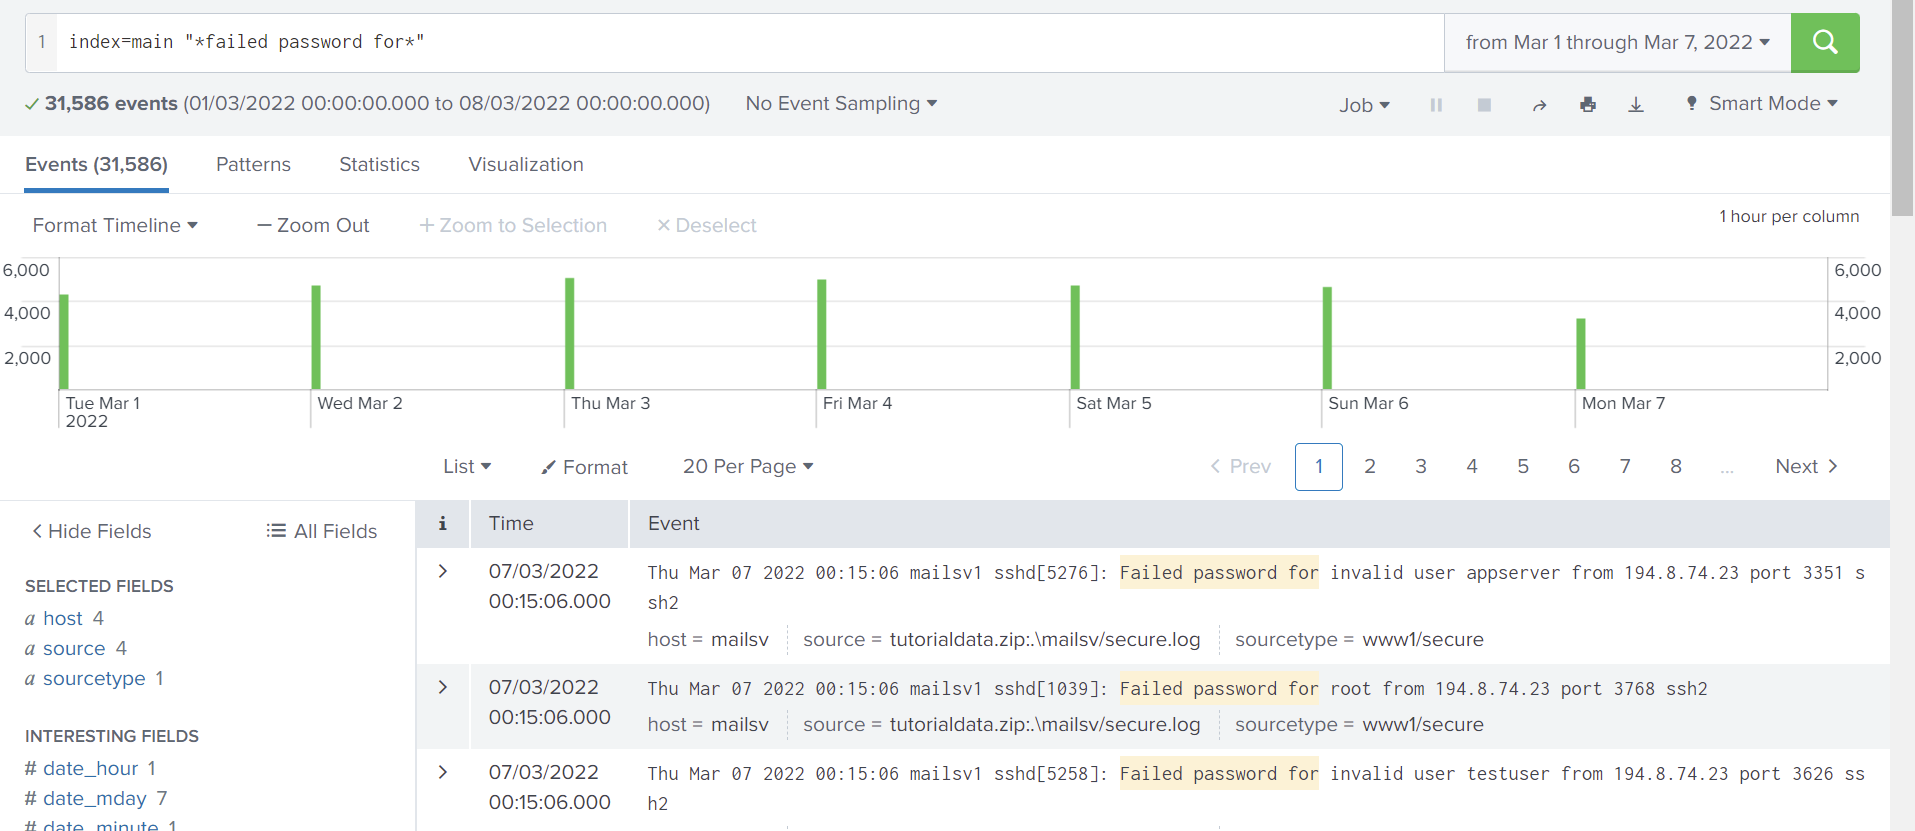The image size is (1915, 831).
Task: Open the time range picker dropdown
Action: [1617, 42]
